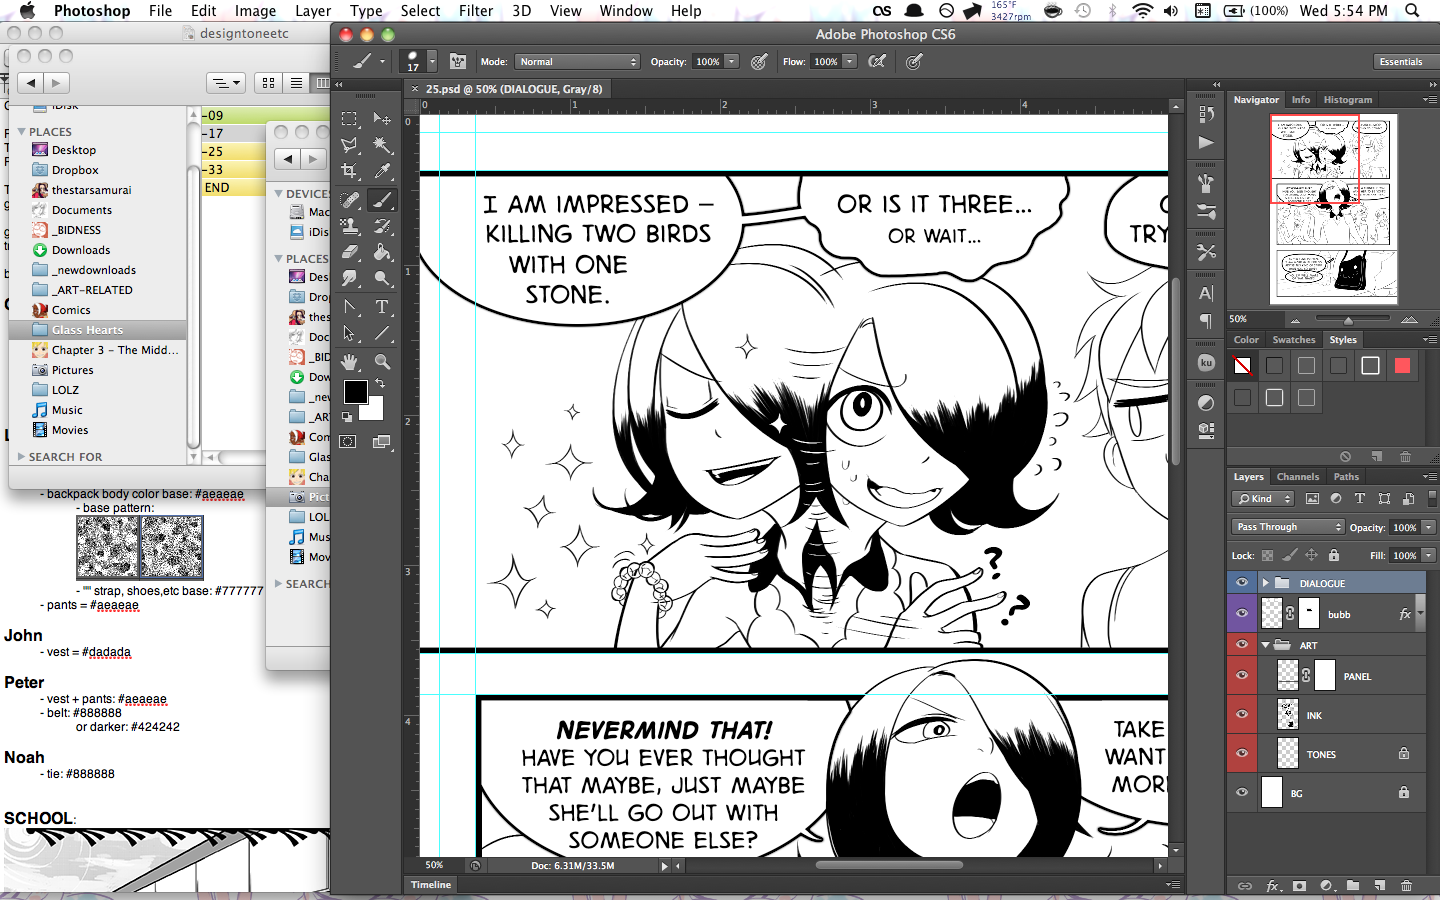
Task: Click the Delete layer trash icon
Action: coord(1406,886)
